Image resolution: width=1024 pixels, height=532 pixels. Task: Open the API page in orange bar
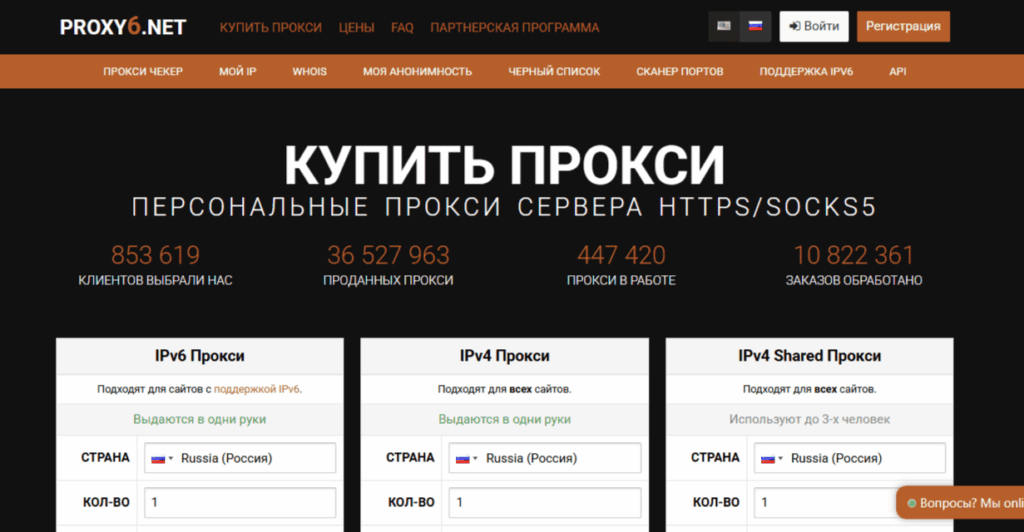coord(897,72)
